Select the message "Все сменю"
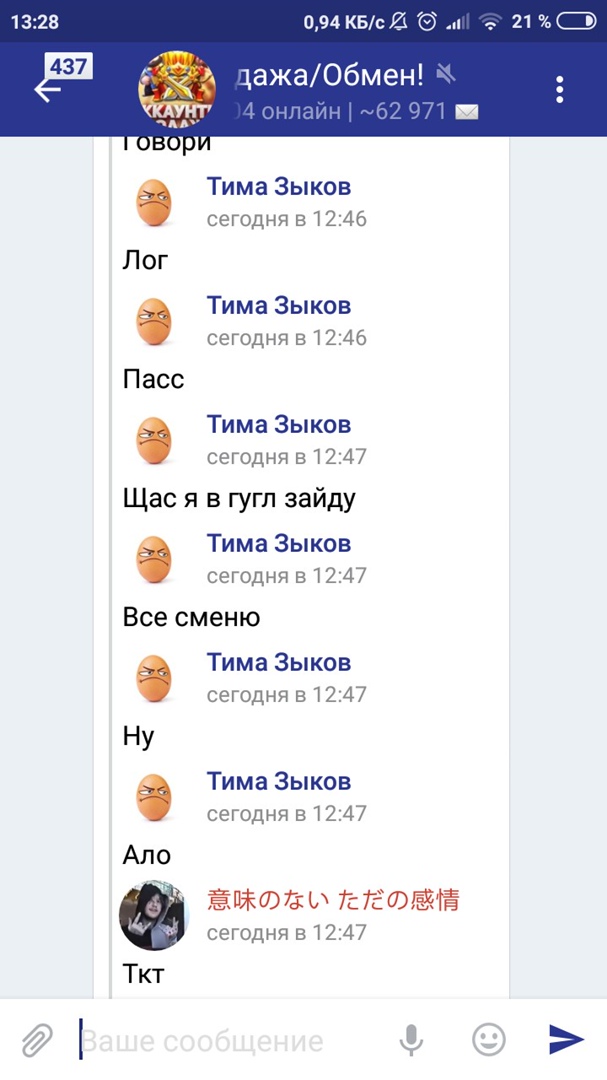The width and height of the screenshot is (607, 1080). pyautogui.click(x=191, y=617)
